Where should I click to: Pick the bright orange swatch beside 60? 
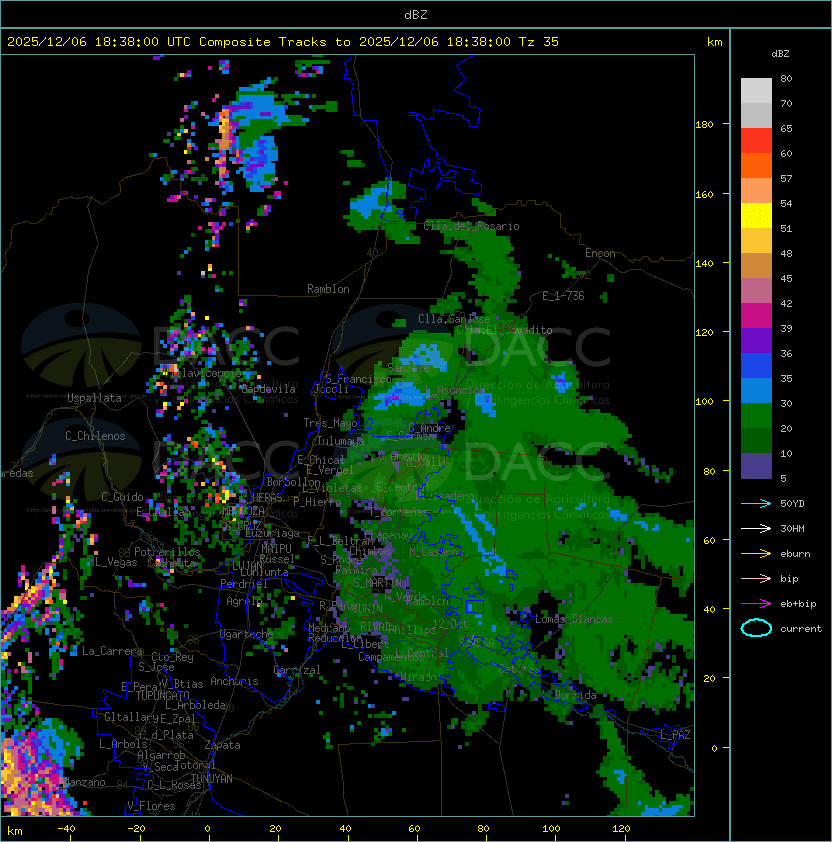(x=756, y=165)
